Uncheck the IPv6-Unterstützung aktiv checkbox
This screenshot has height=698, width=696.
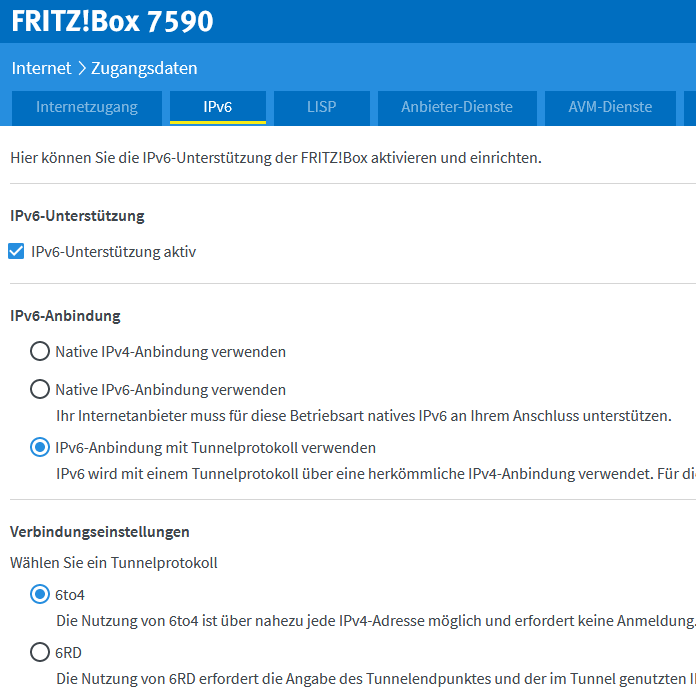(x=16, y=252)
